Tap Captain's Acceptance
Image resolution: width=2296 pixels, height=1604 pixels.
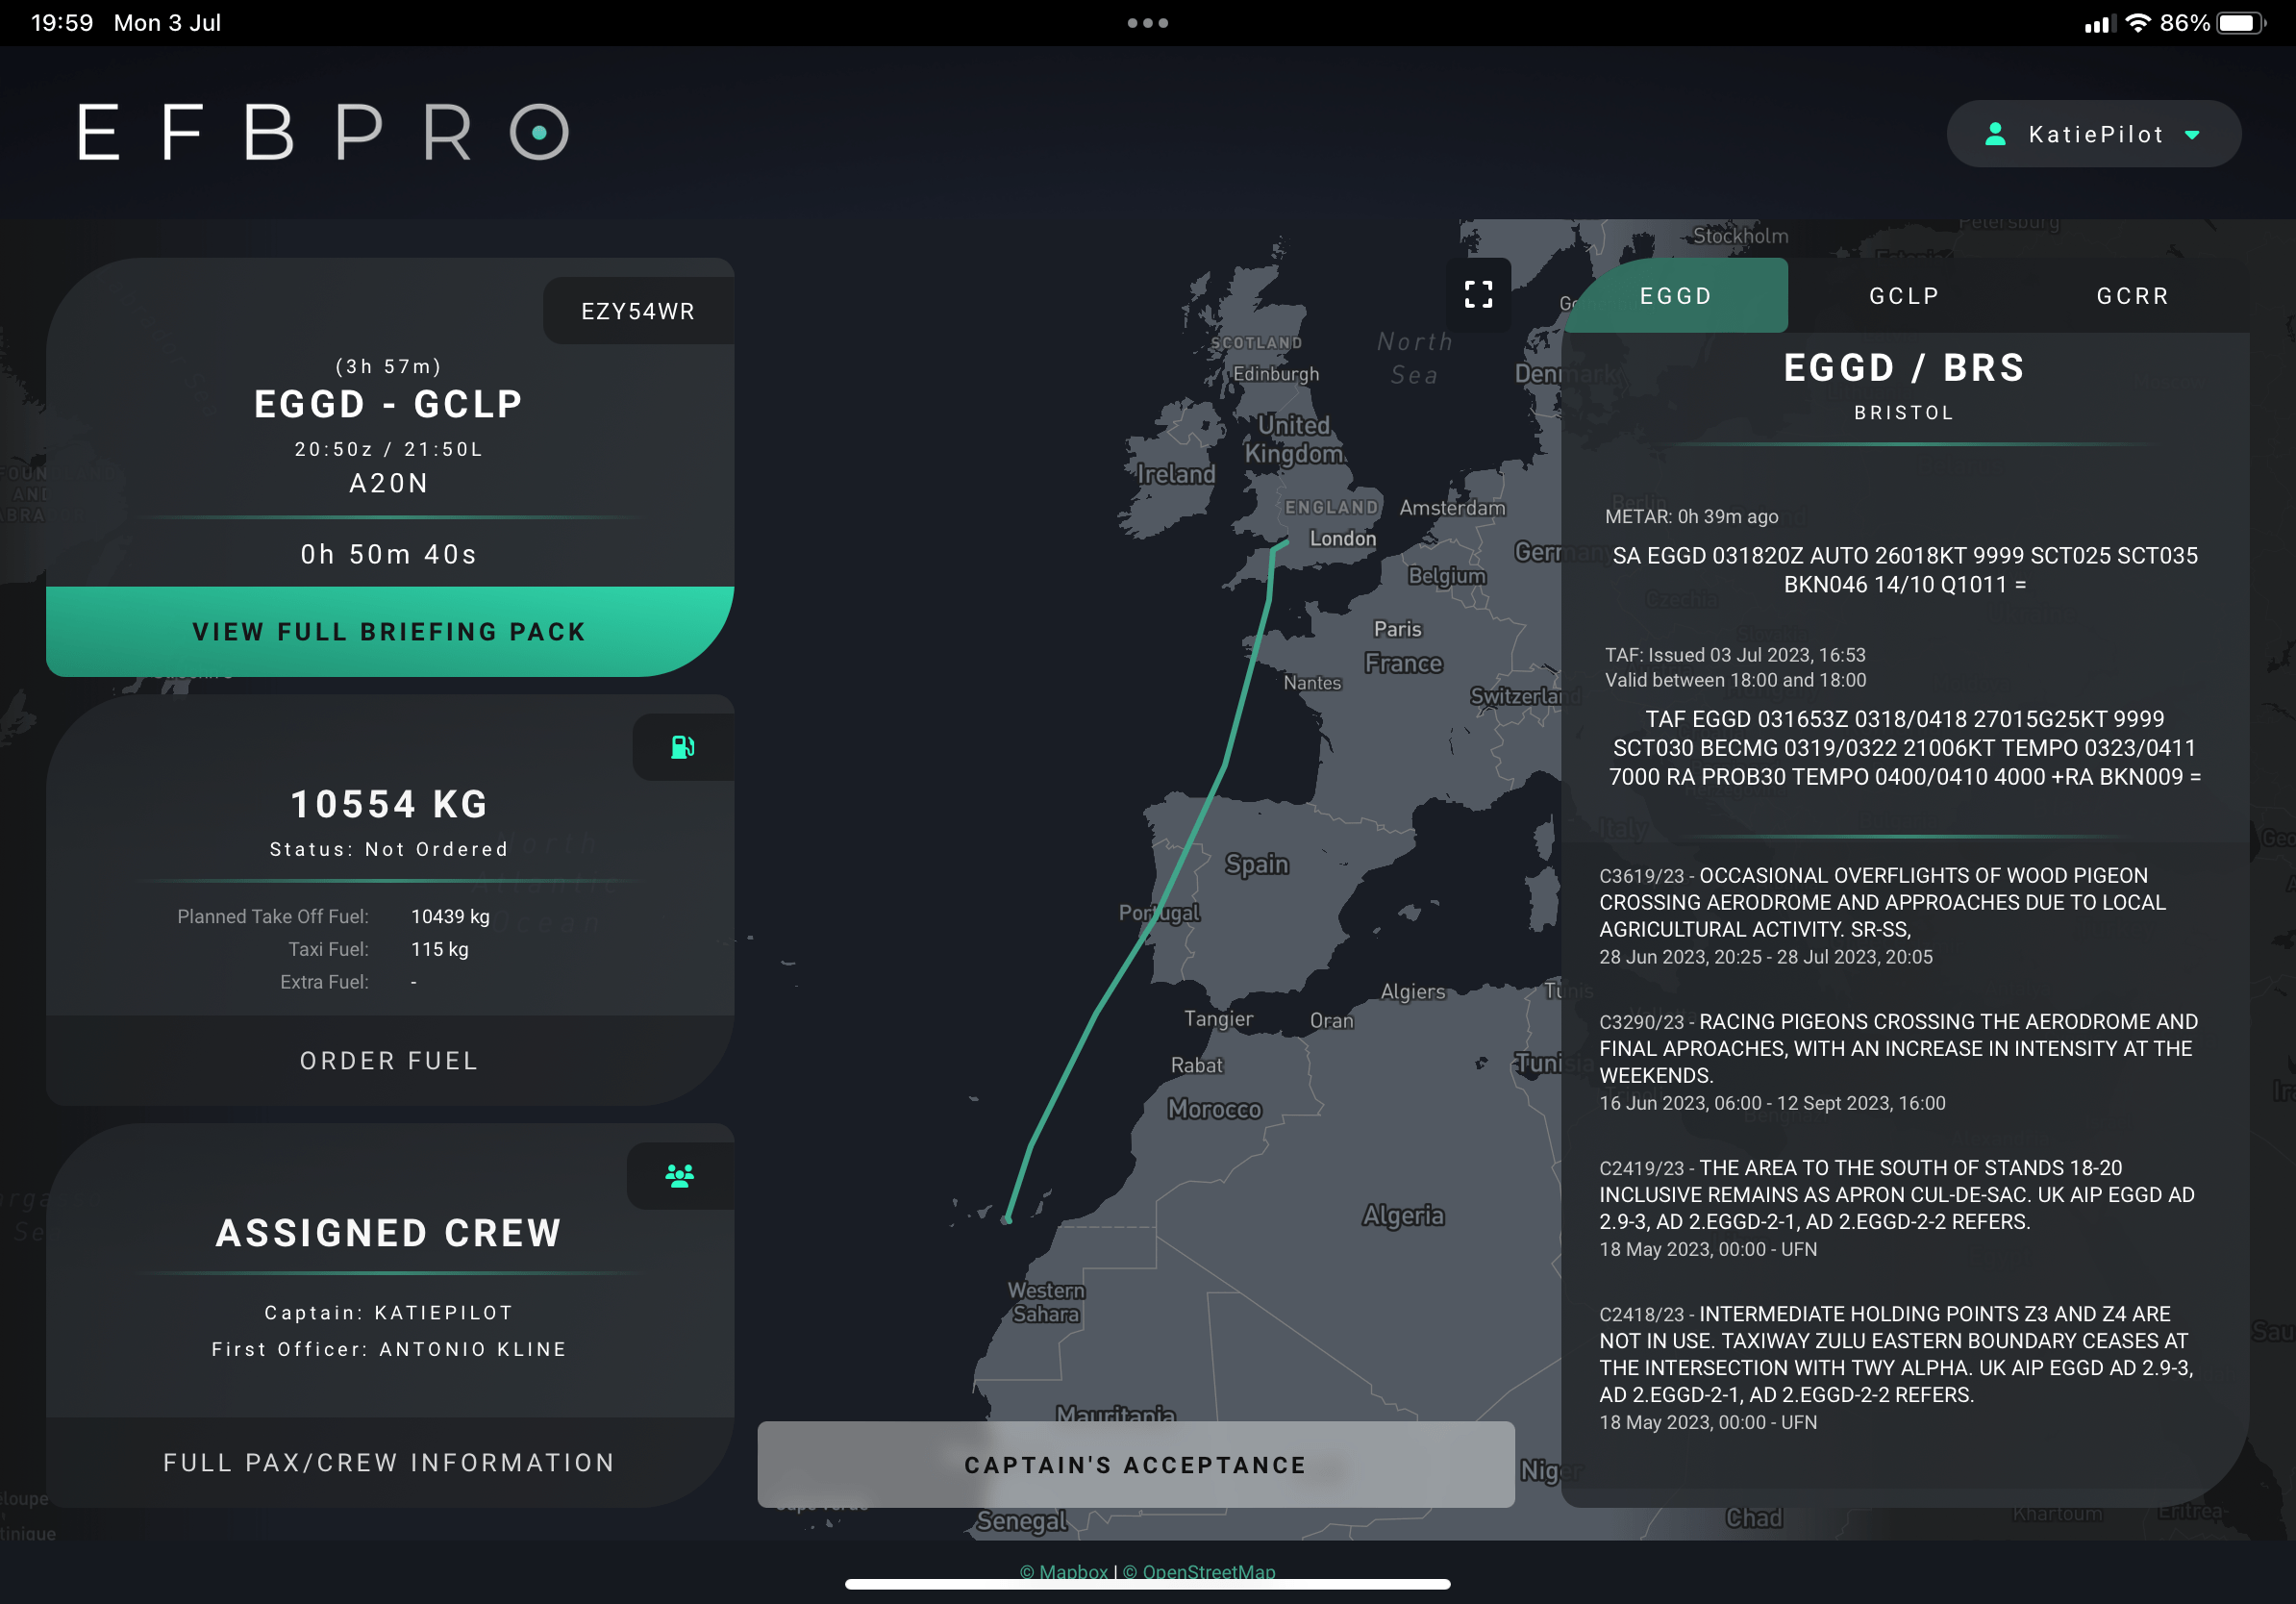click(1135, 1464)
